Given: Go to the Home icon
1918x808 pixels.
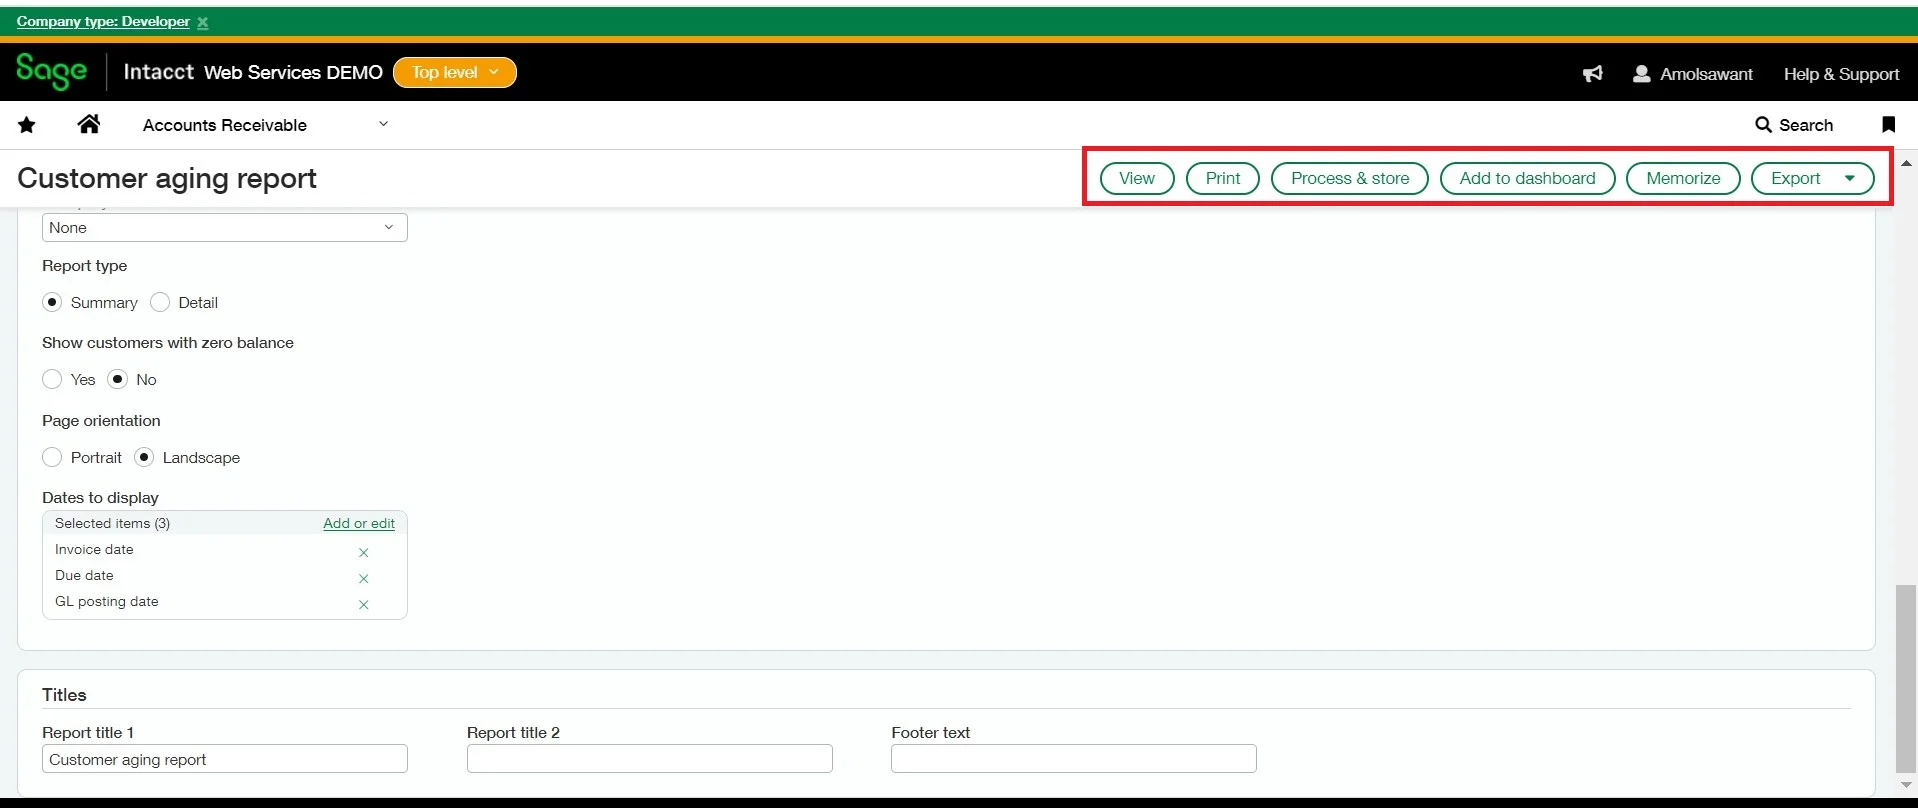Looking at the screenshot, I should (x=89, y=124).
